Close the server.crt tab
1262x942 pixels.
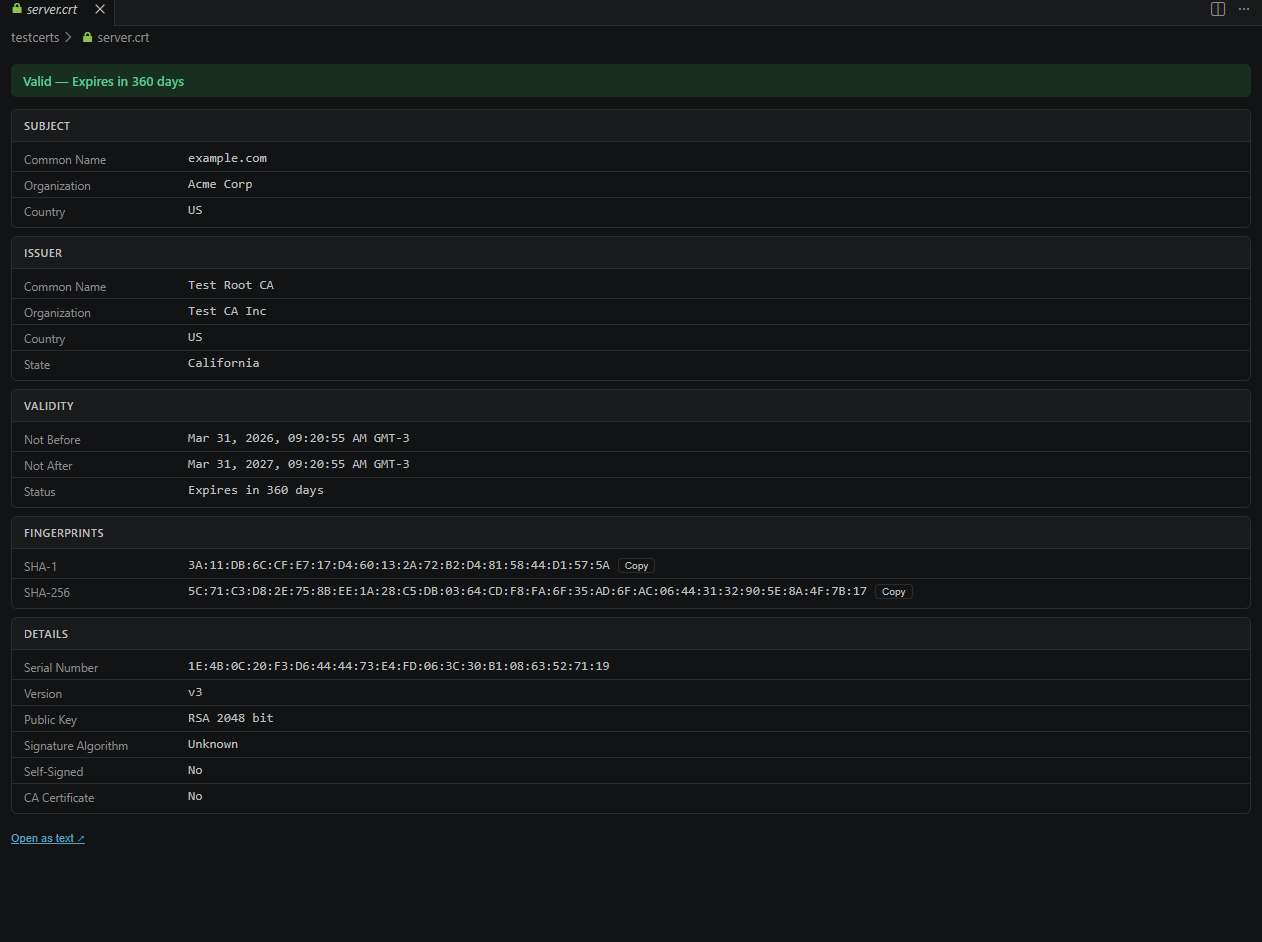100,9
